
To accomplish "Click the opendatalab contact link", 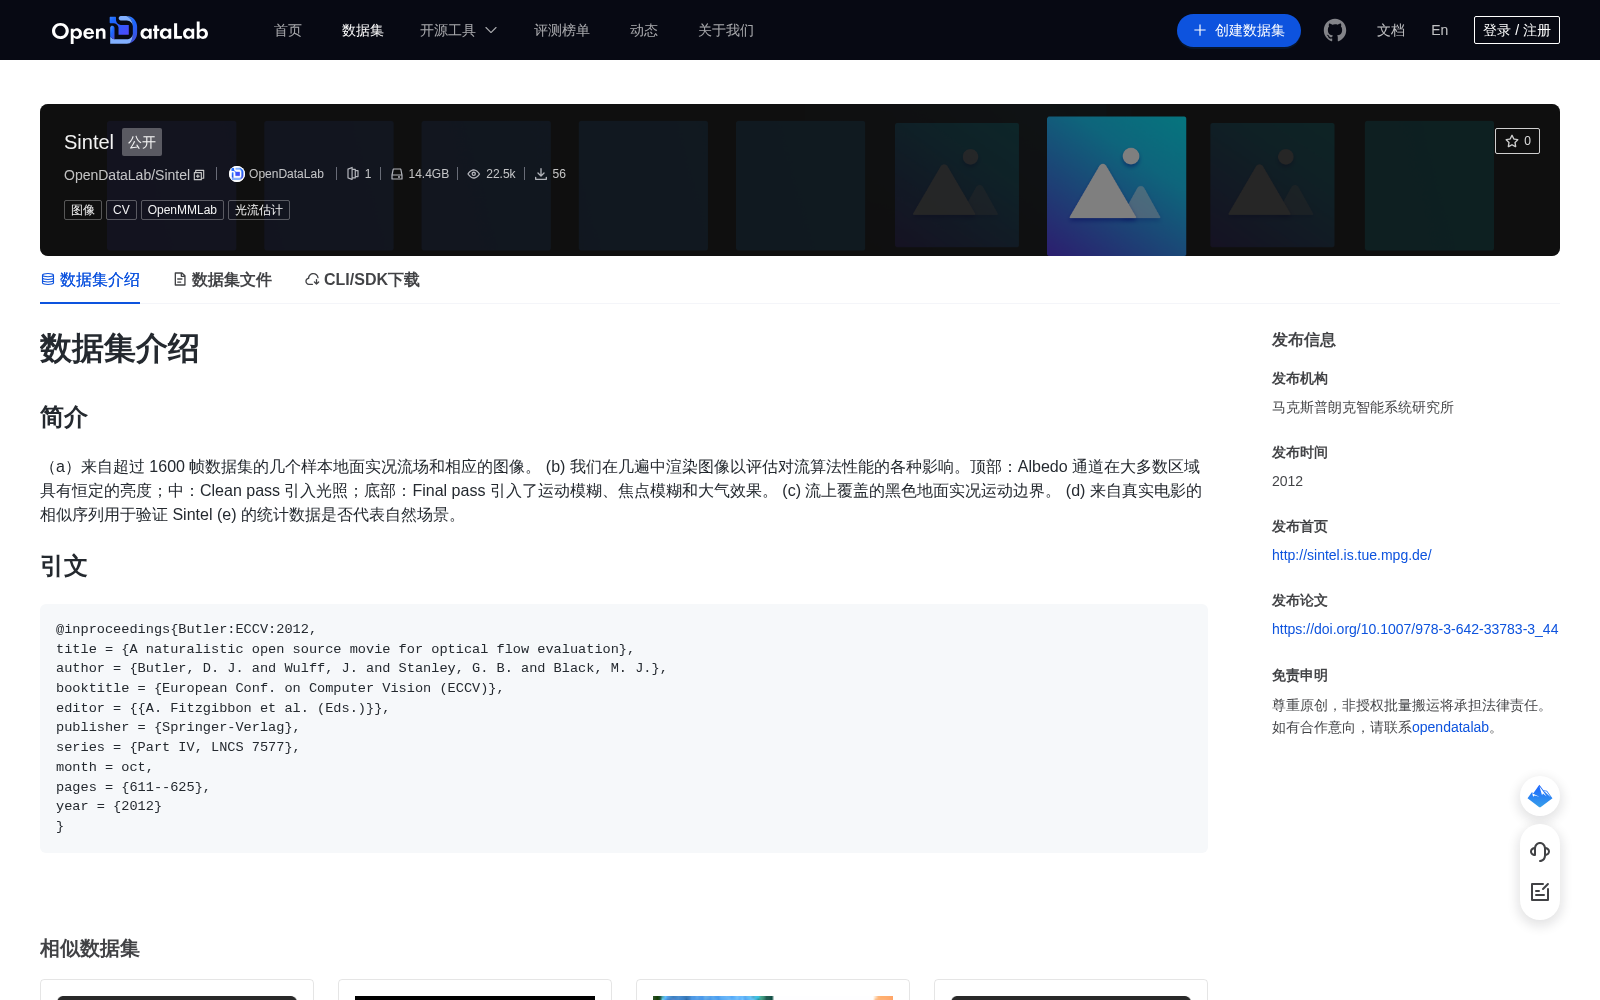I will (x=1450, y=727).
